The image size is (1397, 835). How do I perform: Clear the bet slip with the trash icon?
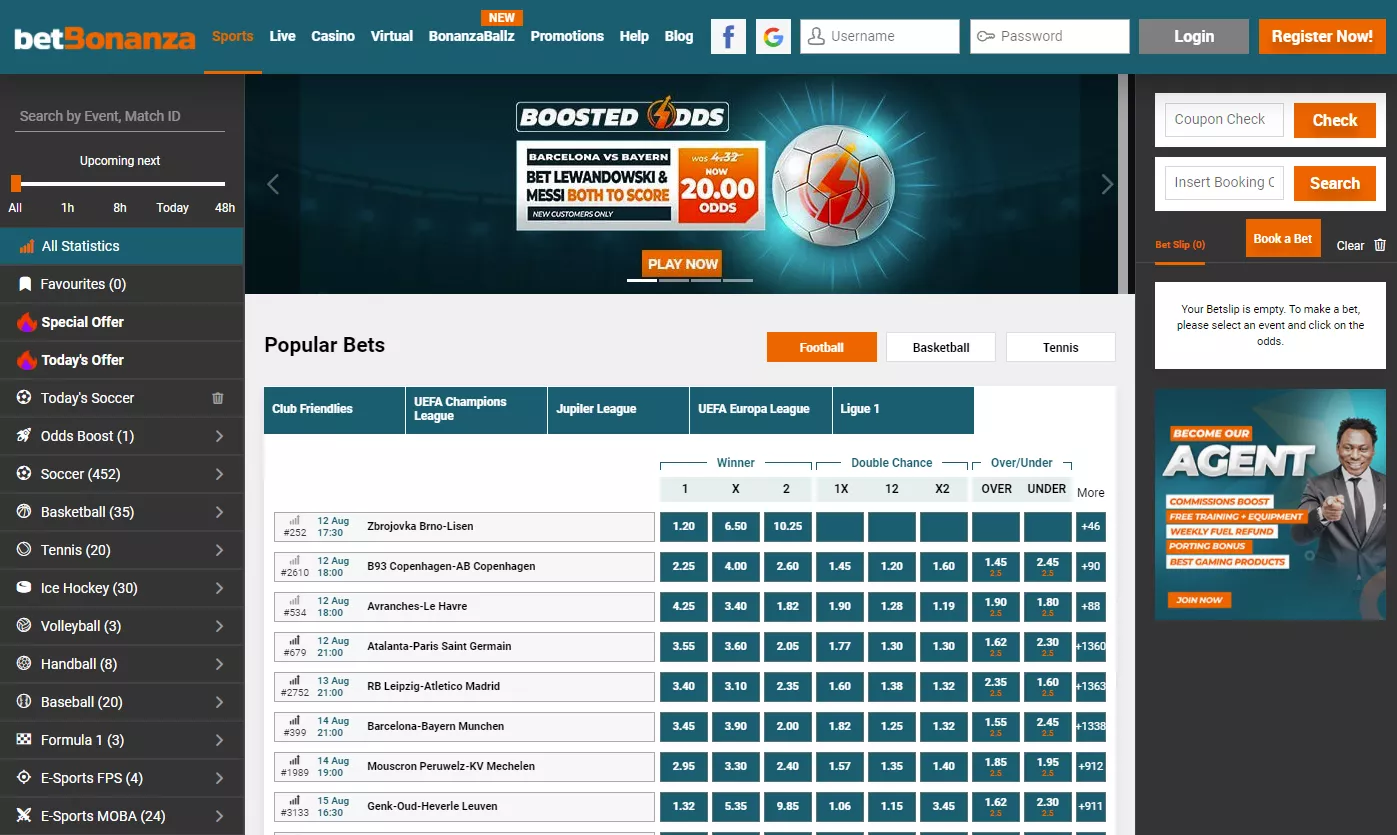(x=1380, y=244)
